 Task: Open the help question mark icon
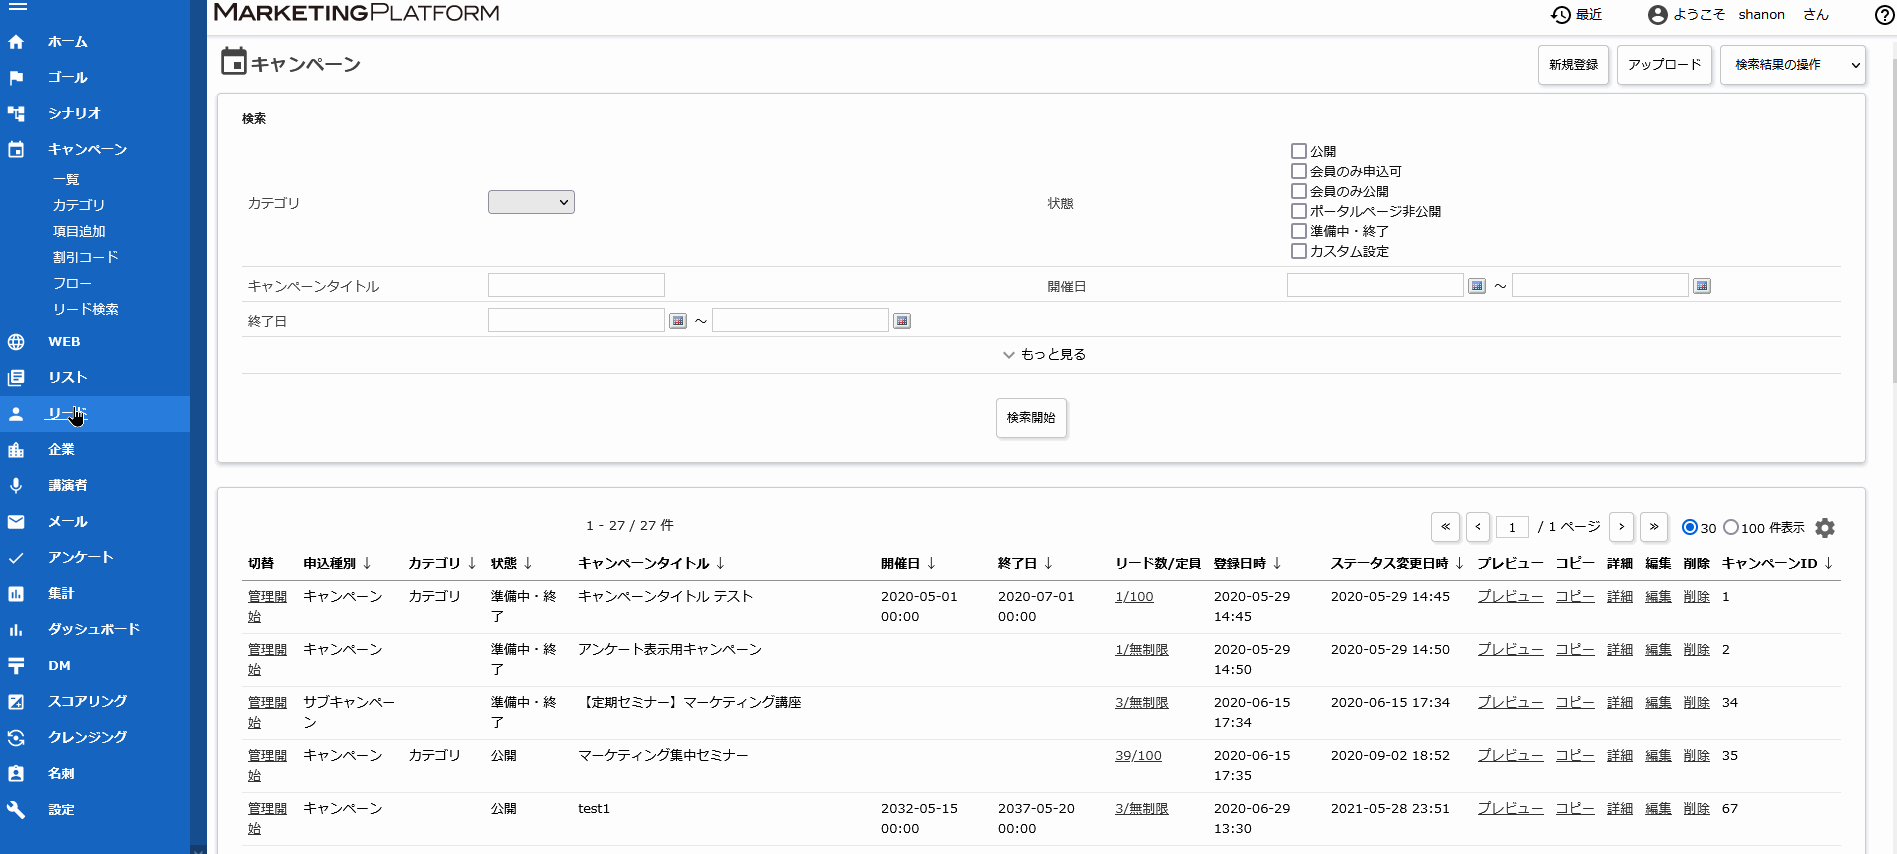pos(1884,15)
